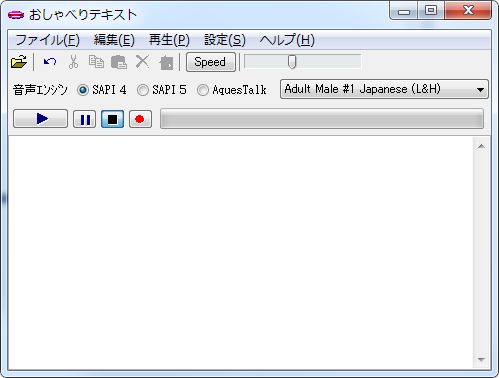The width and height of the screenshot is (499, 378).
Task: Click the gray document icon before Speed
Action: [x=166, y=63]
